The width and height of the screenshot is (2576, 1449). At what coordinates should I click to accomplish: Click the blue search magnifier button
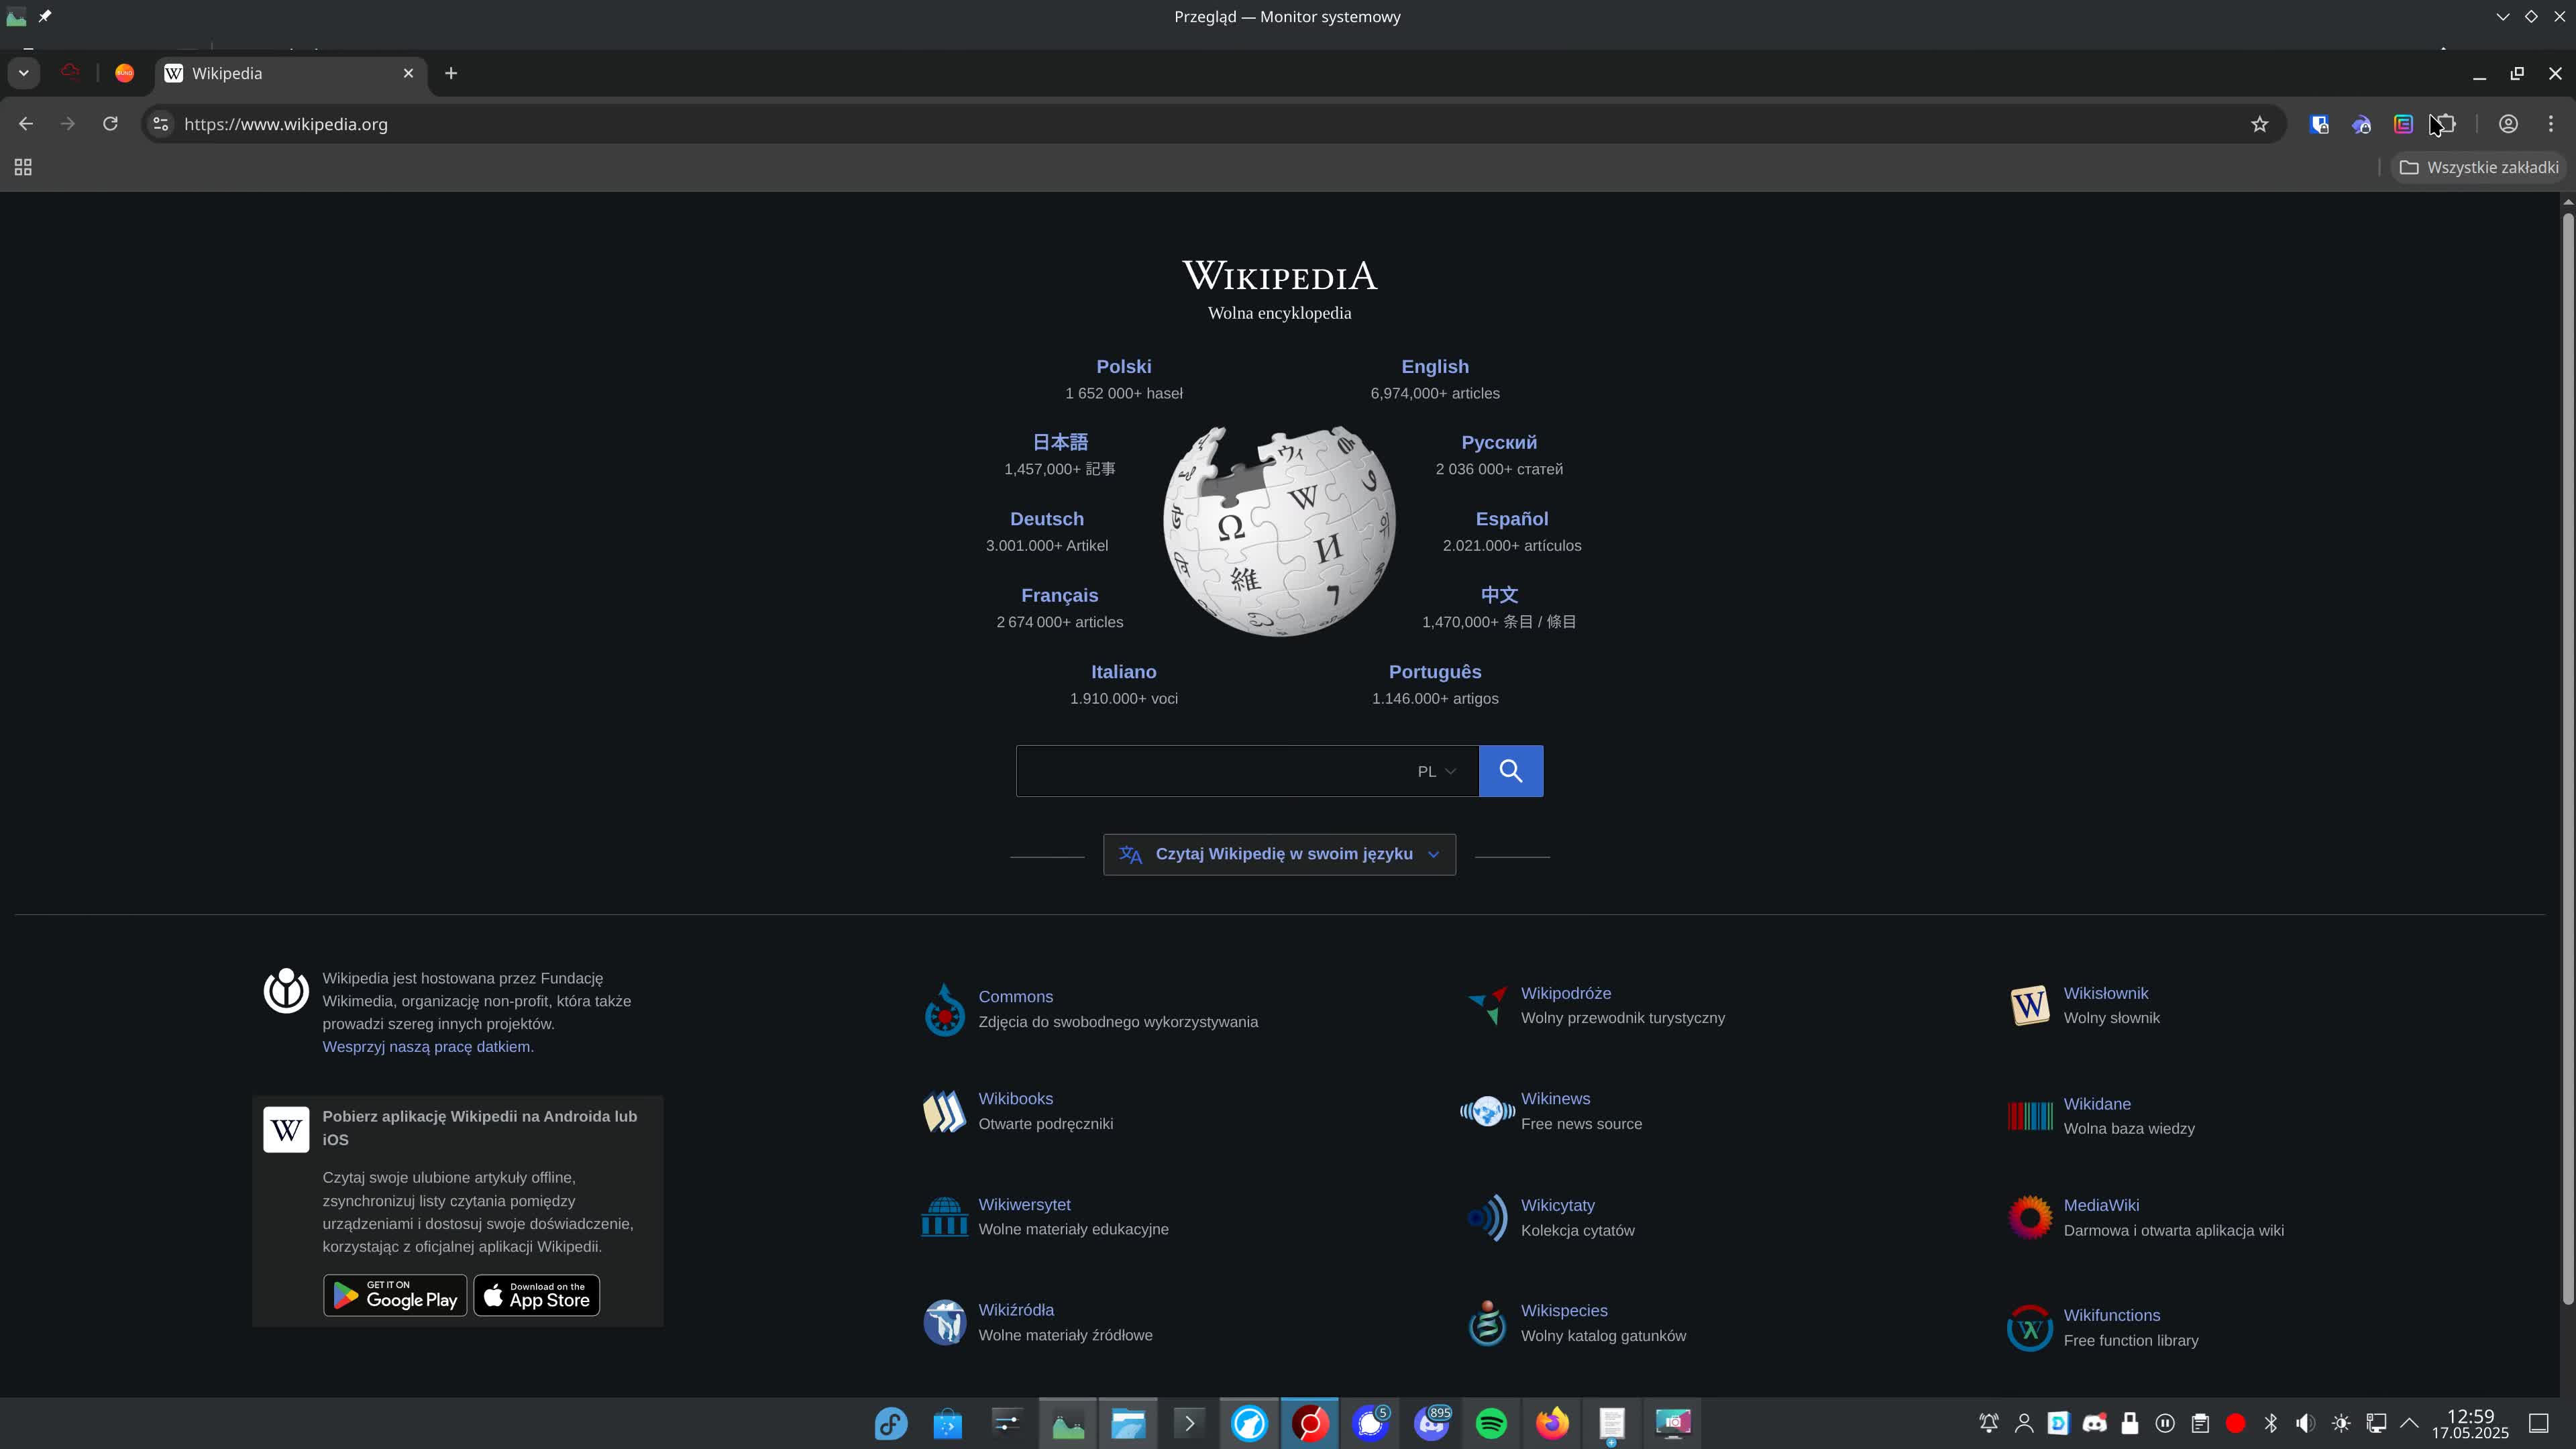tap(1510, 771)
